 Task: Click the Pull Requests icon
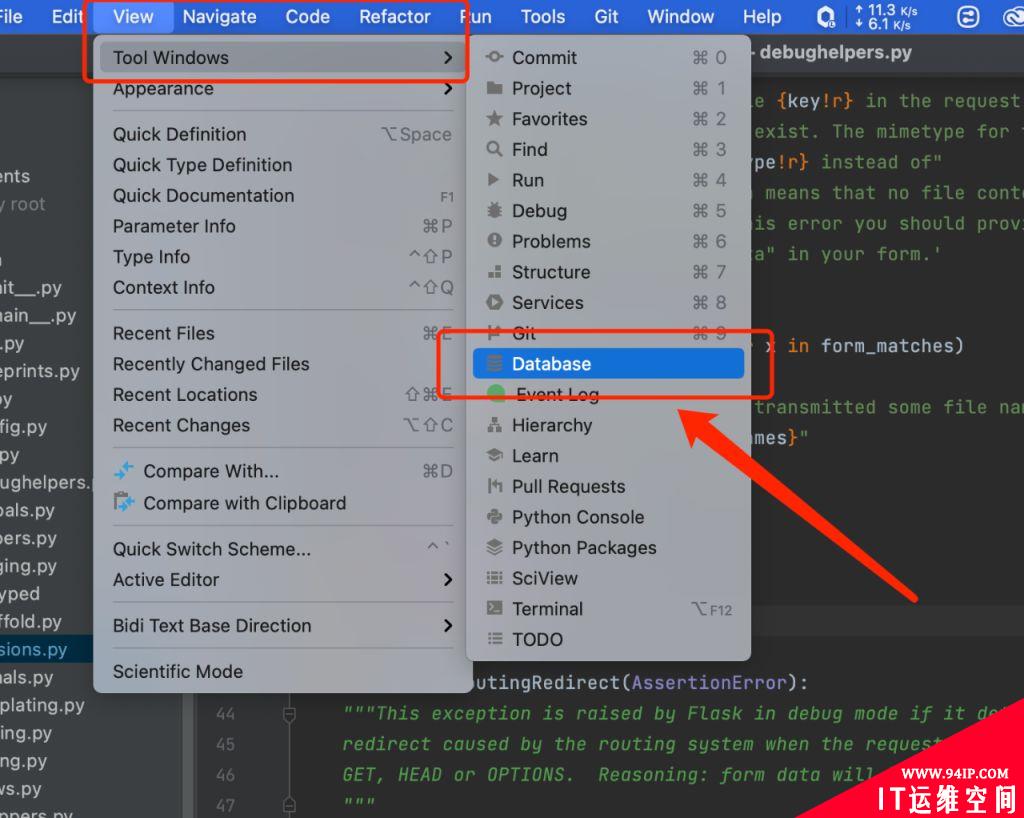494,486
